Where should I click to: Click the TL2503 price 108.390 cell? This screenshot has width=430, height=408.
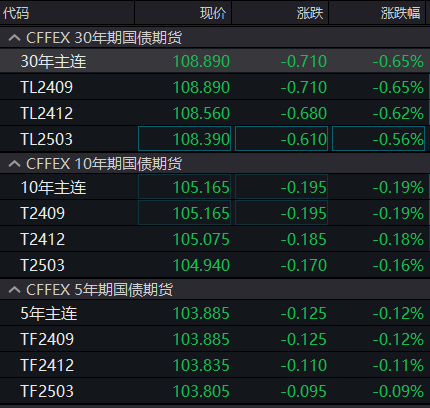pyautogui.click(x=184, y=139)
